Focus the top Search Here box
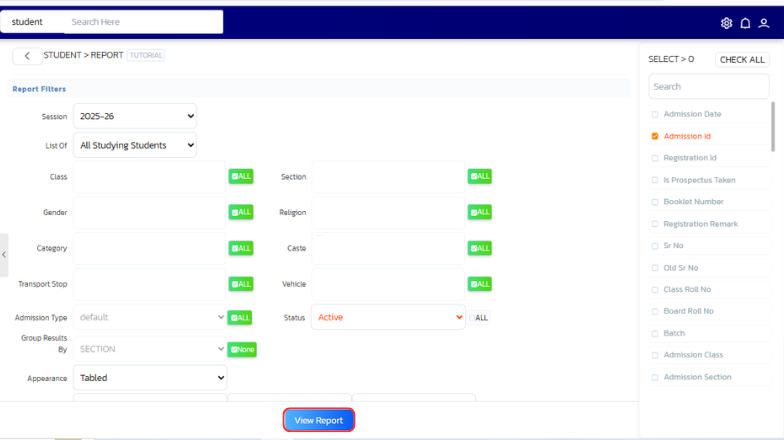This screenshot has width=784, height=440. (144, 22)
